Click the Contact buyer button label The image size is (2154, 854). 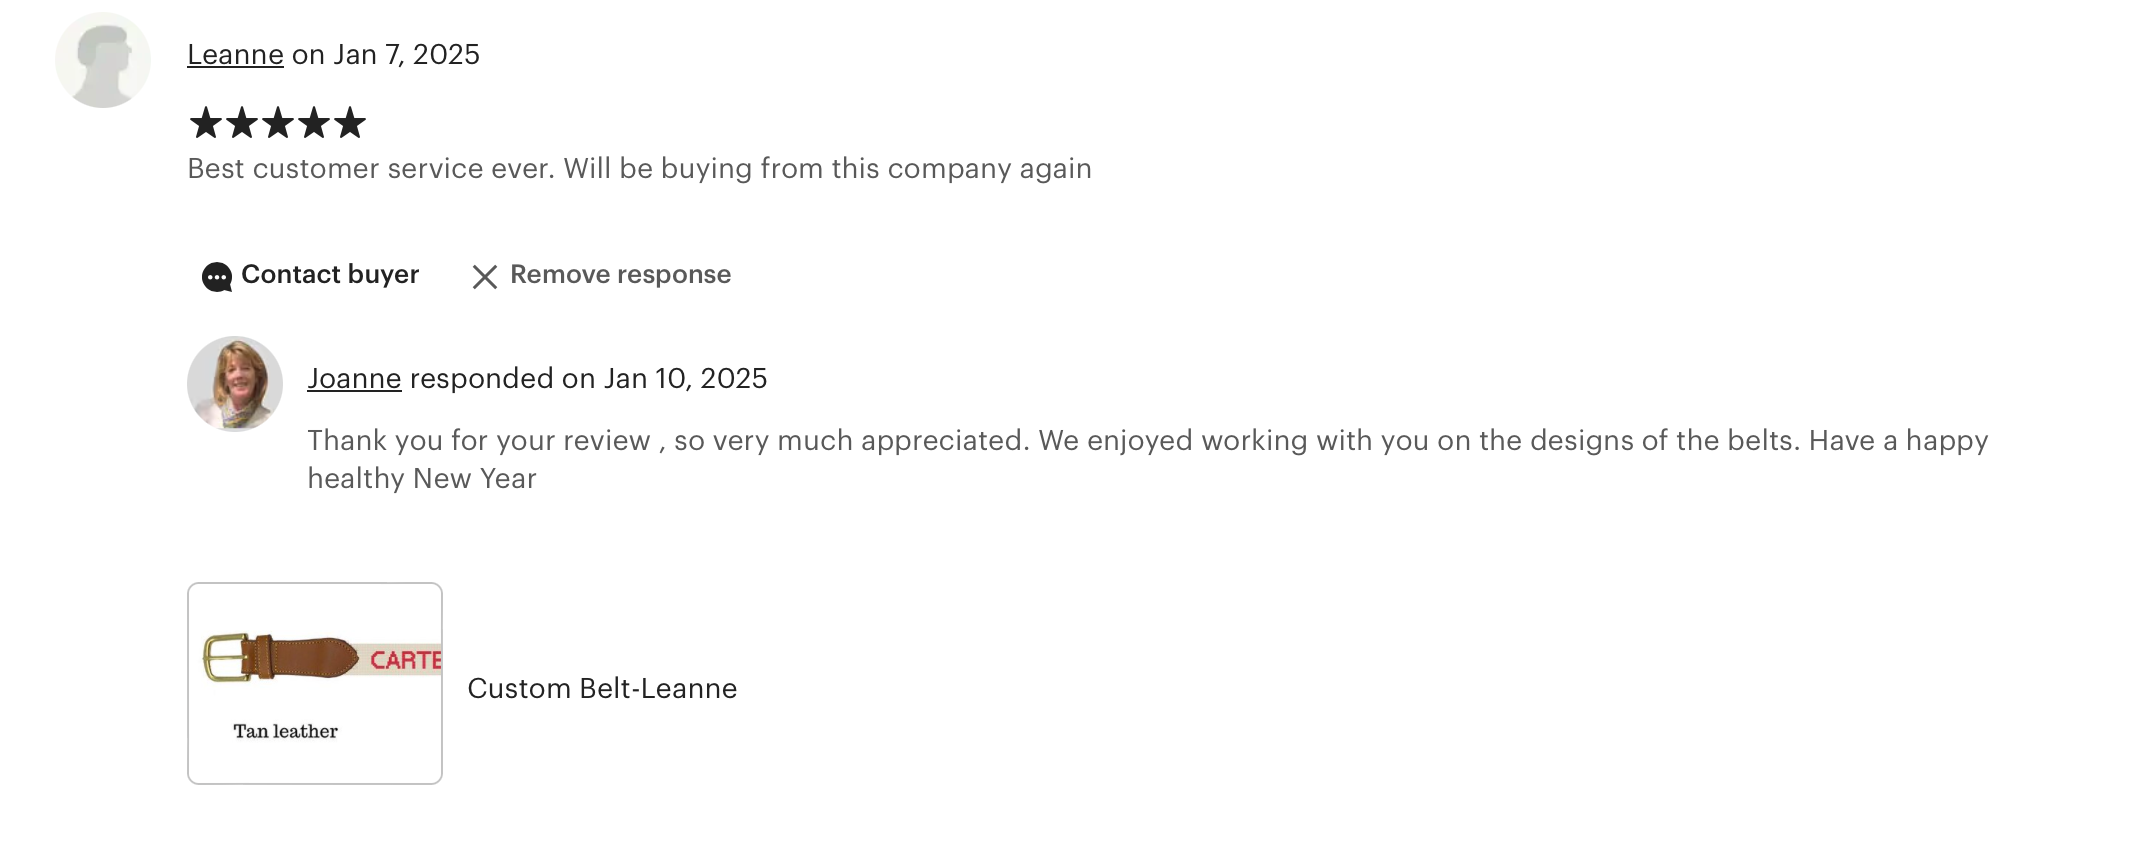coord(330,275)
